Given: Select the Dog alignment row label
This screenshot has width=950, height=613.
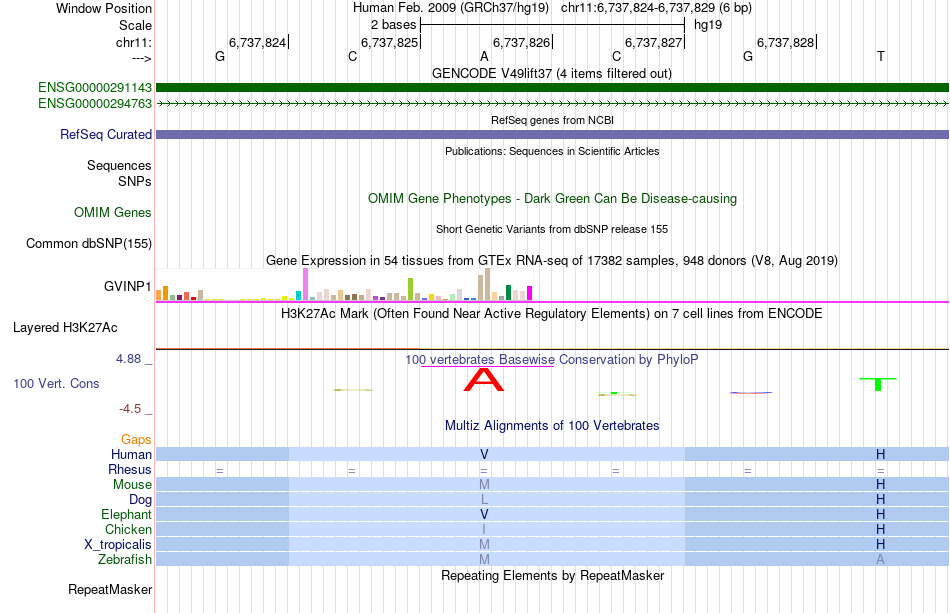Looking at the screenshot, I should pyautogui.click(x=140, y=500).
